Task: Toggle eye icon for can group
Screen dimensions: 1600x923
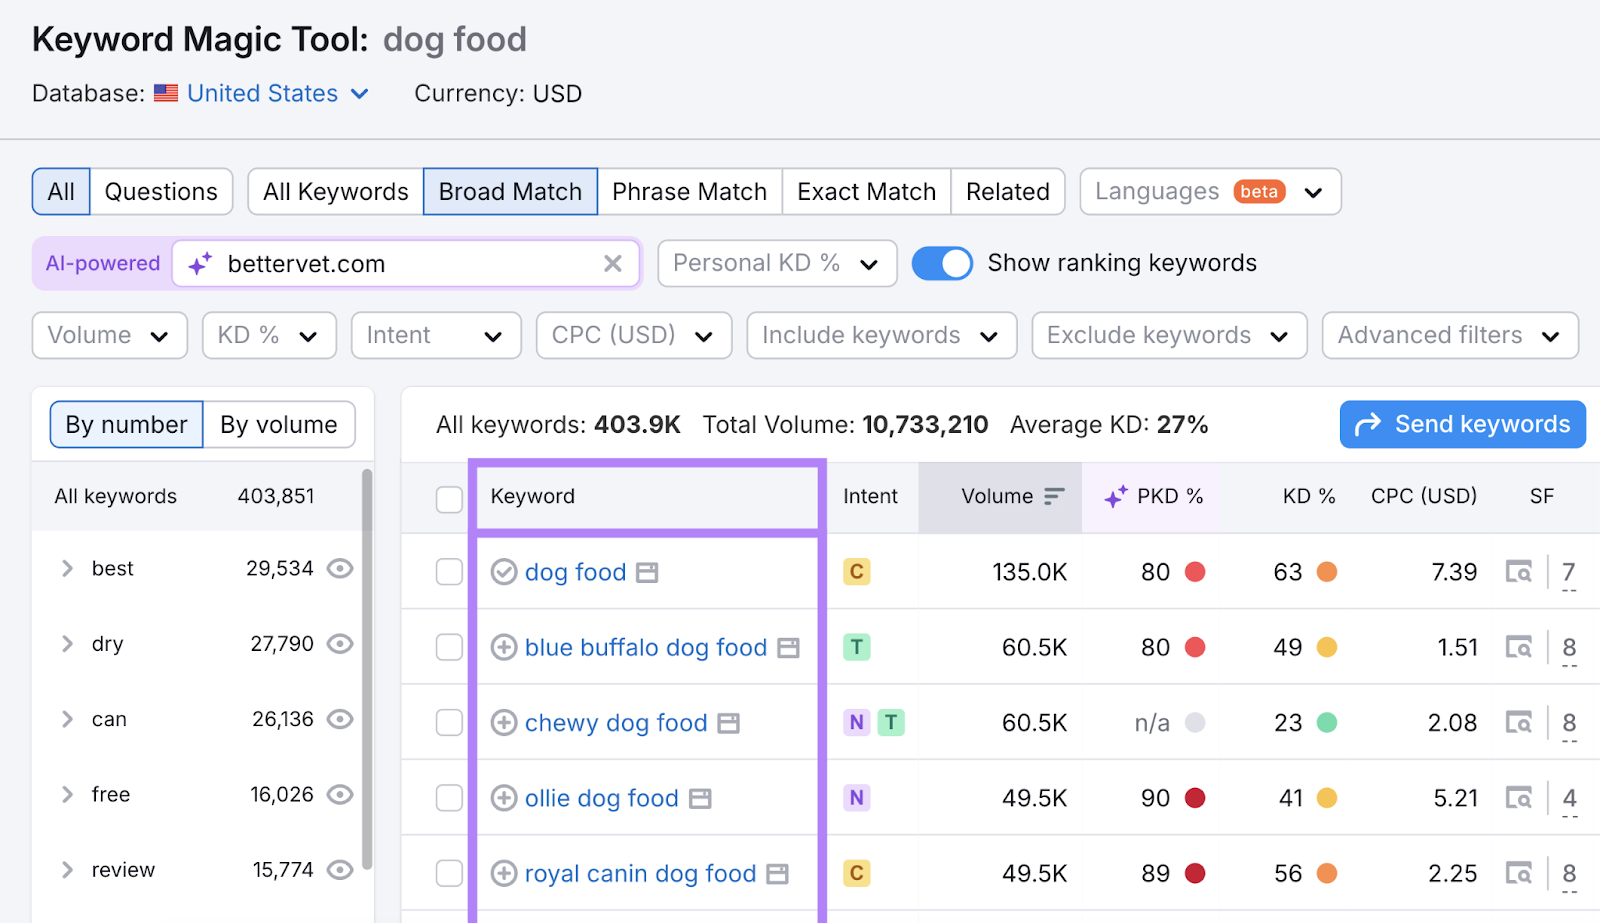Action: (340, 719)
